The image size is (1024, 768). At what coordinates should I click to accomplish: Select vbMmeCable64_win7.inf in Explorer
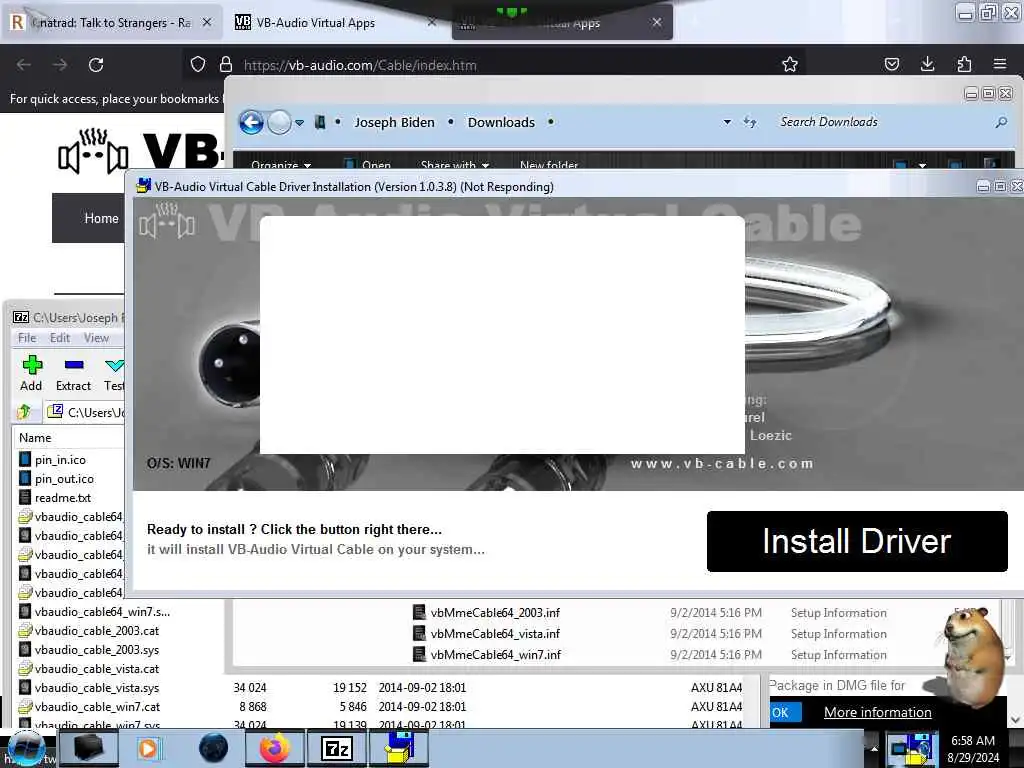[496, 654]
